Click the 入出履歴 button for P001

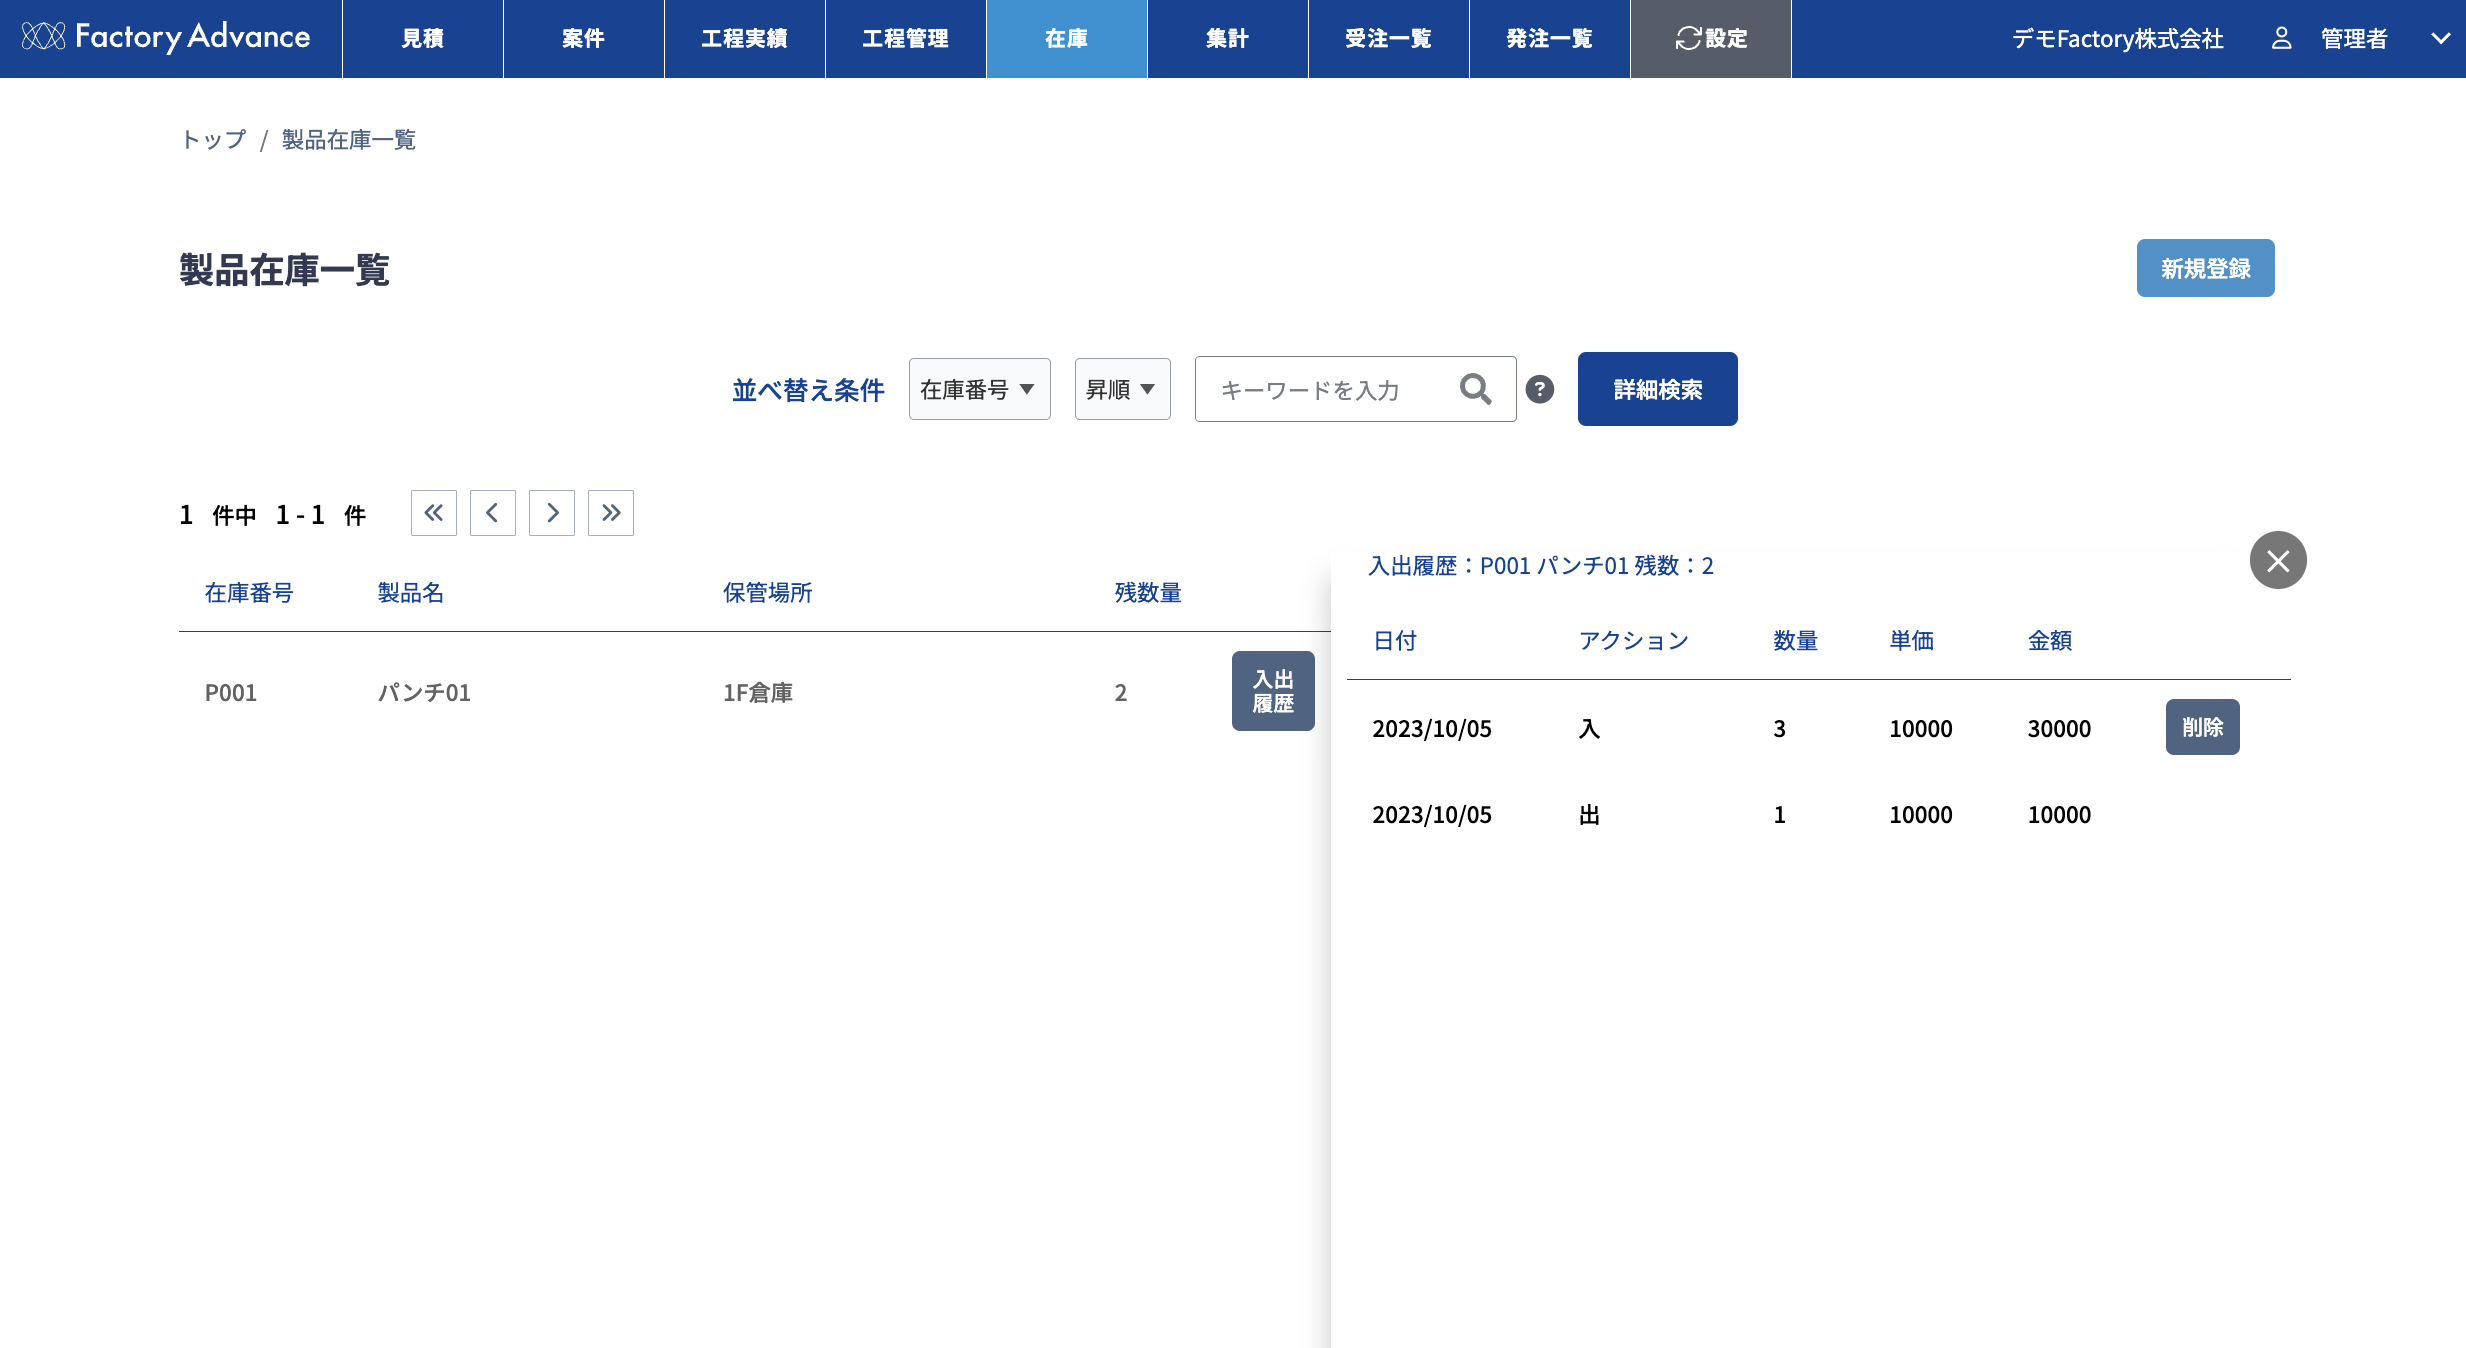pos(1272,691)
